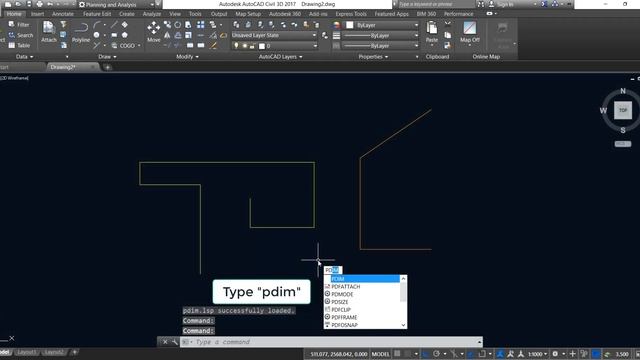The image size is (640, 360).
Task: Expand the Properties panel
Action: click(373, 57)
